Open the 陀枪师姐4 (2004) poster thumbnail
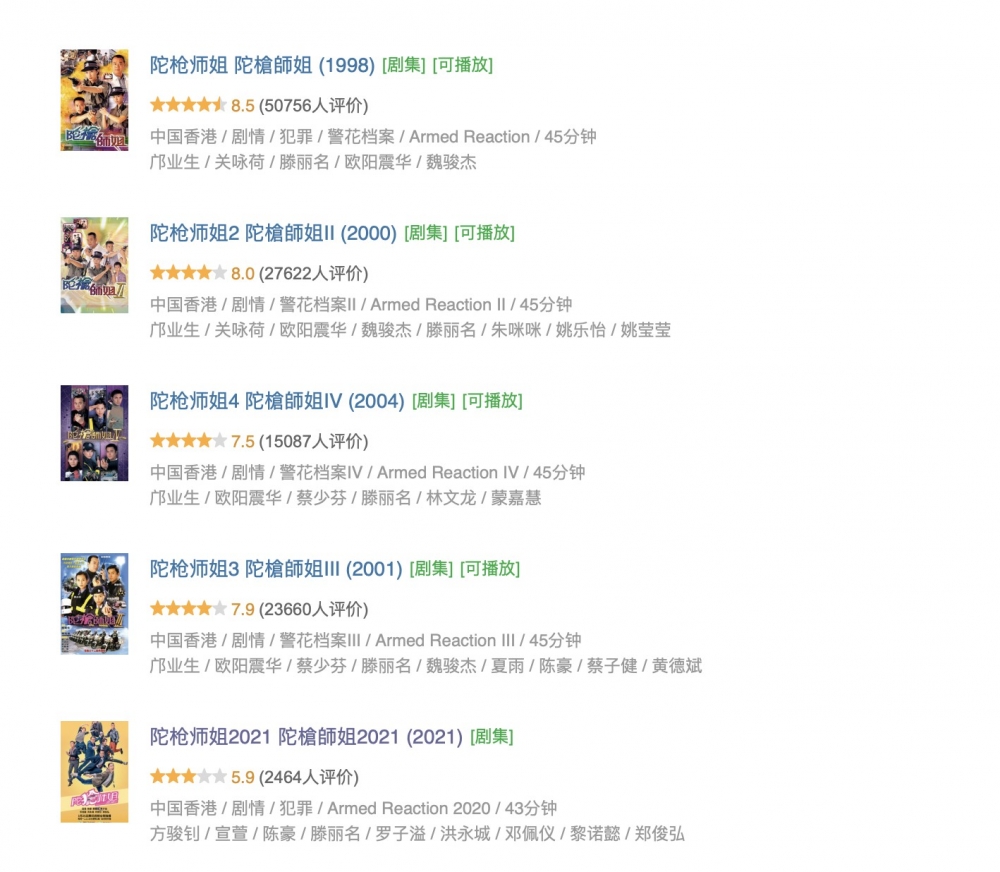The height and width of the screenshot is (872, 1000). [94, 433]
